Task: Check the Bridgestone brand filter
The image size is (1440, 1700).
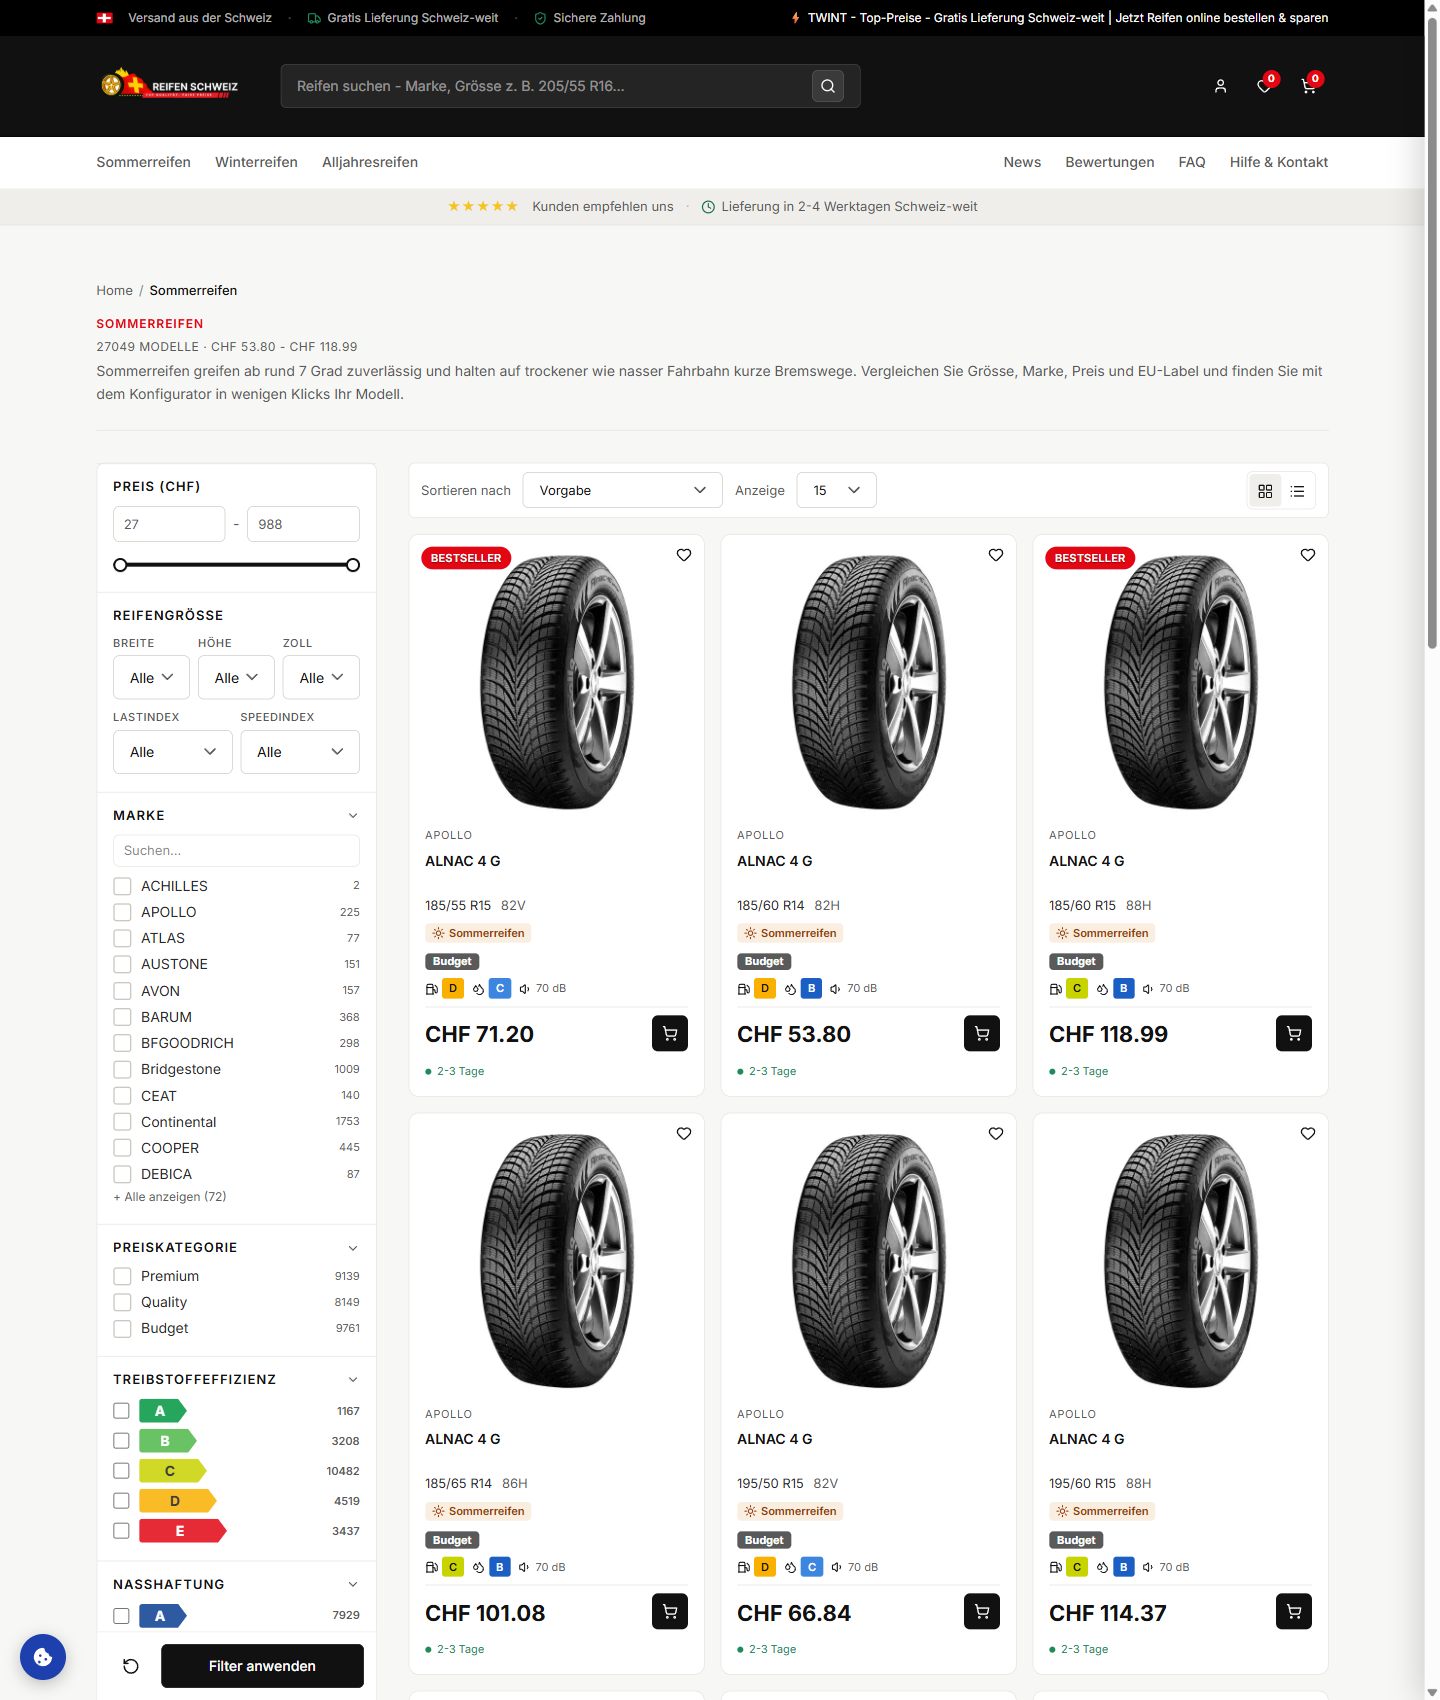Action: coord(122,1069)
